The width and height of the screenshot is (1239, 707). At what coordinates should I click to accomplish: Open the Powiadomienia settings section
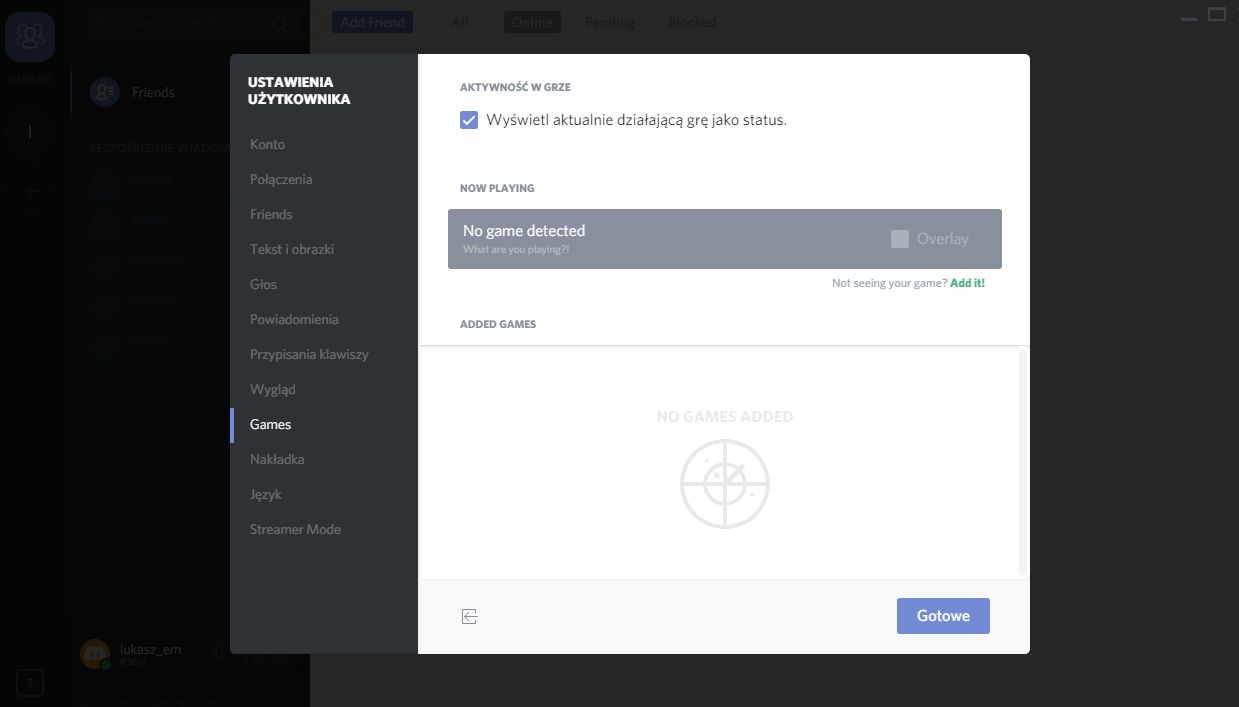(x=324, y=319)
